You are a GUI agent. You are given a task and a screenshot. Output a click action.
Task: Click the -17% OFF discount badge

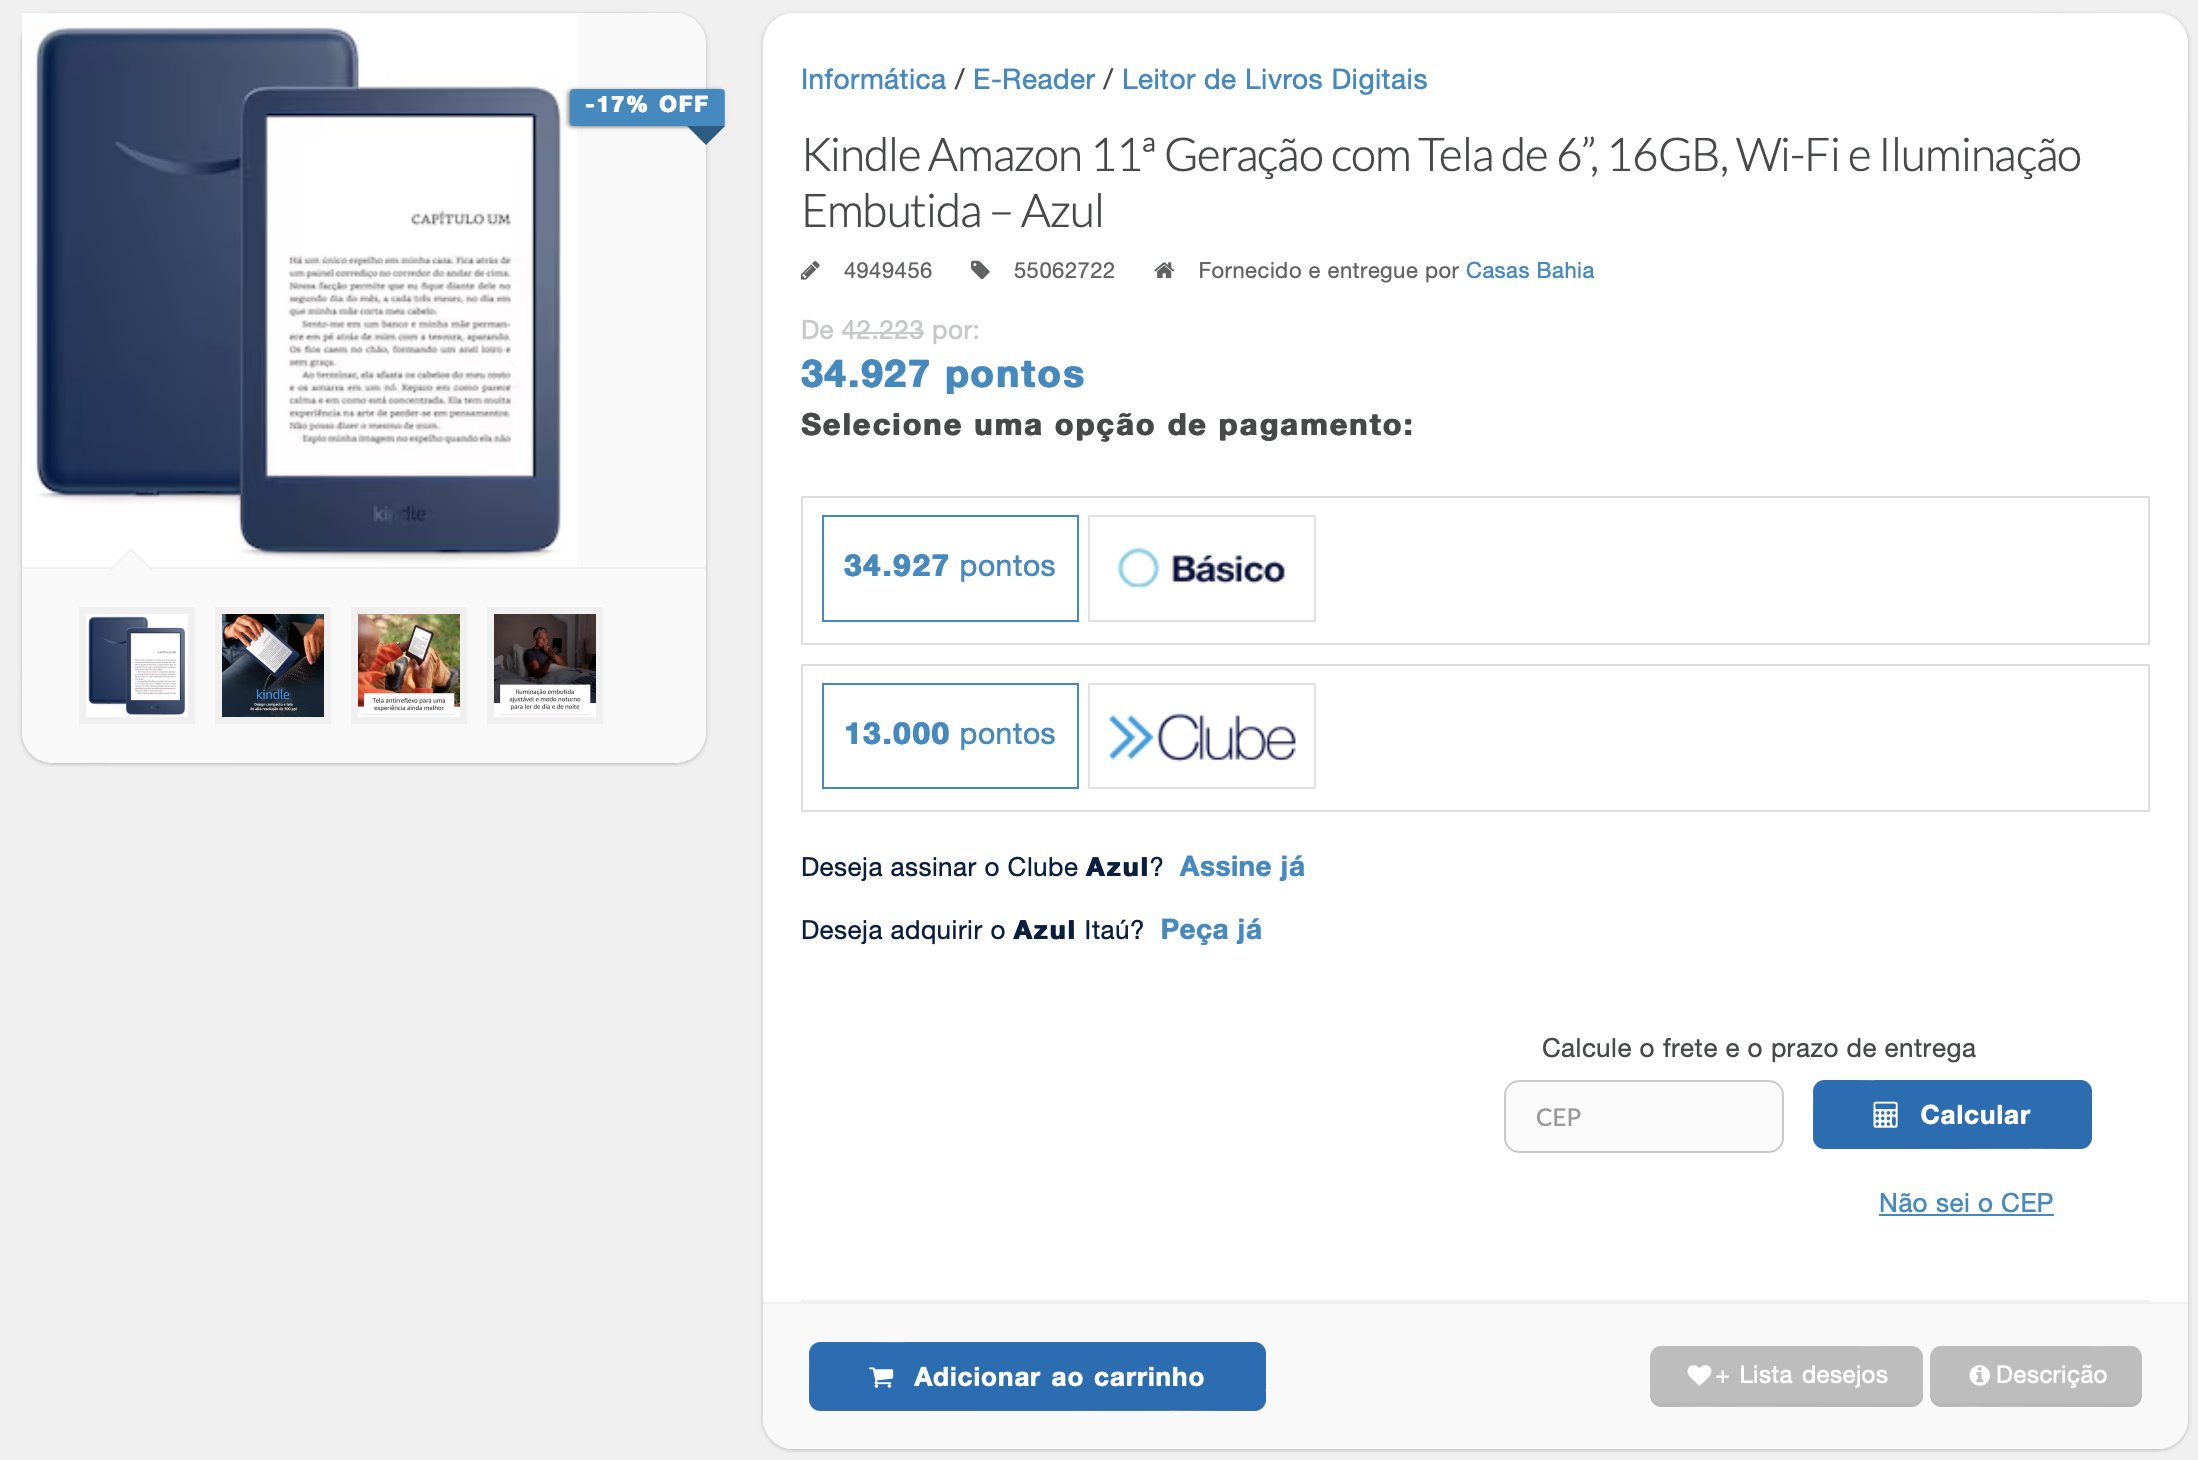pos(647,106)
